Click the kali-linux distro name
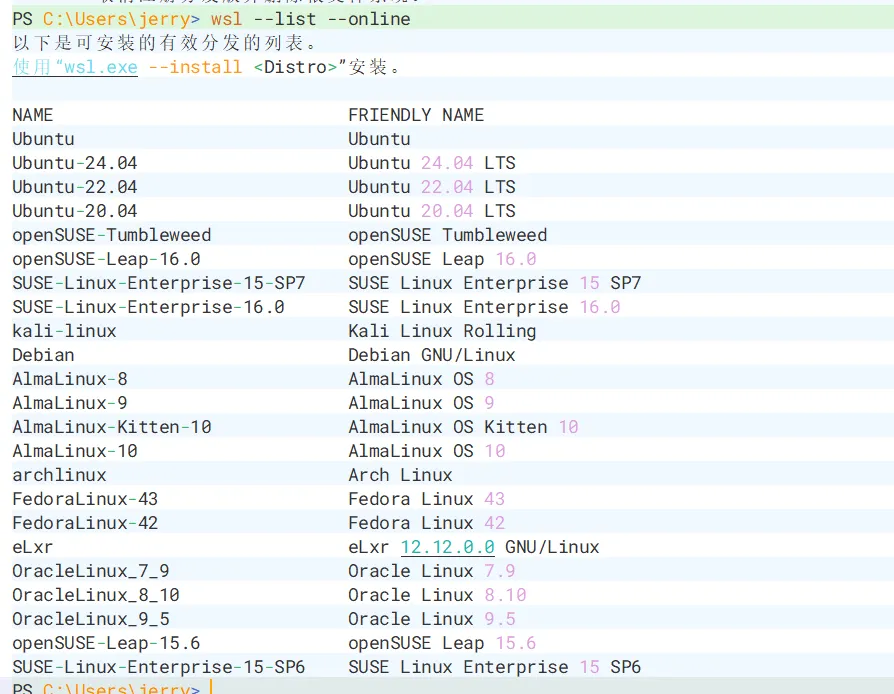The height and width of the screenshot is (694, 894). click(64, 331)
